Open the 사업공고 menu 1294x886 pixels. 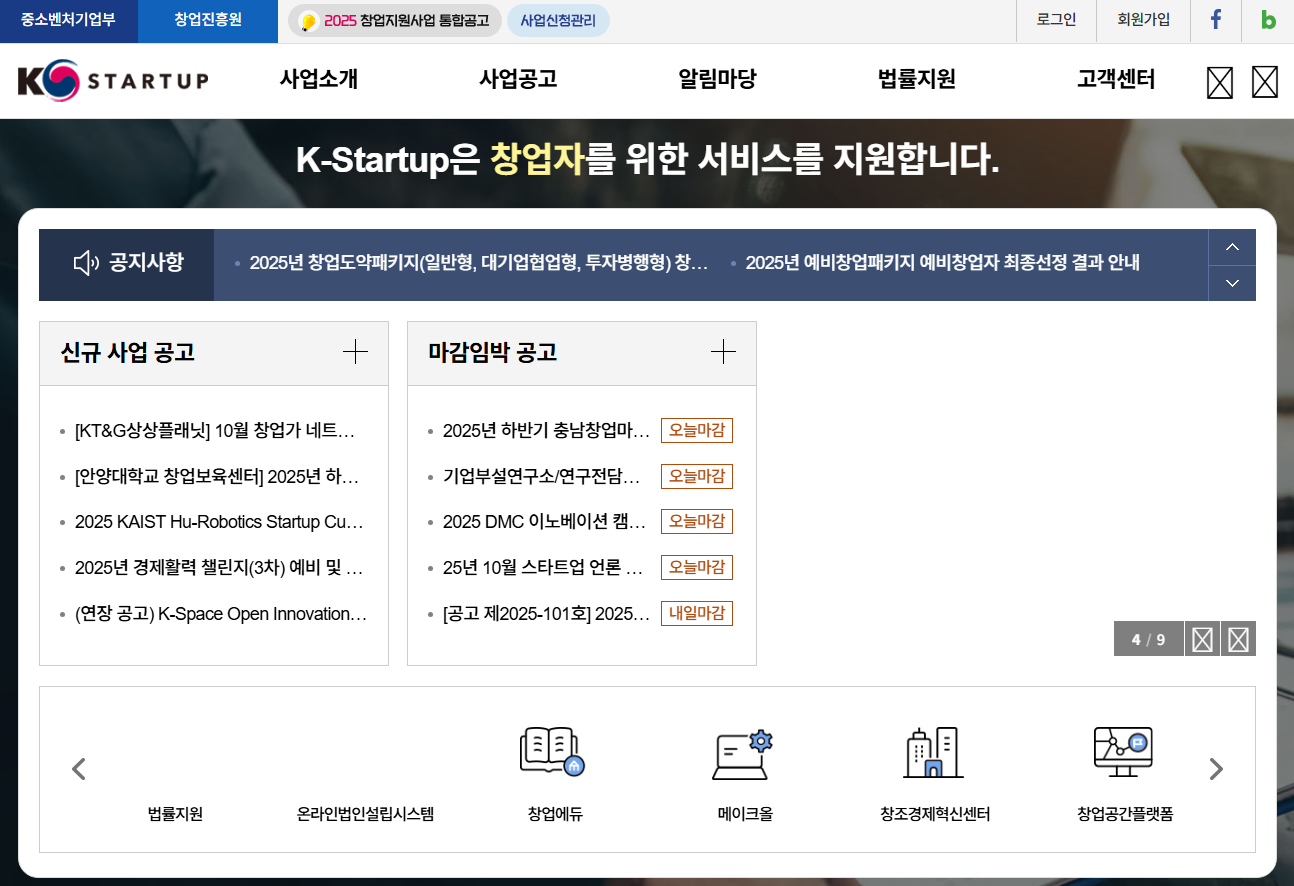pyautogui.click(x=516, y=80)
